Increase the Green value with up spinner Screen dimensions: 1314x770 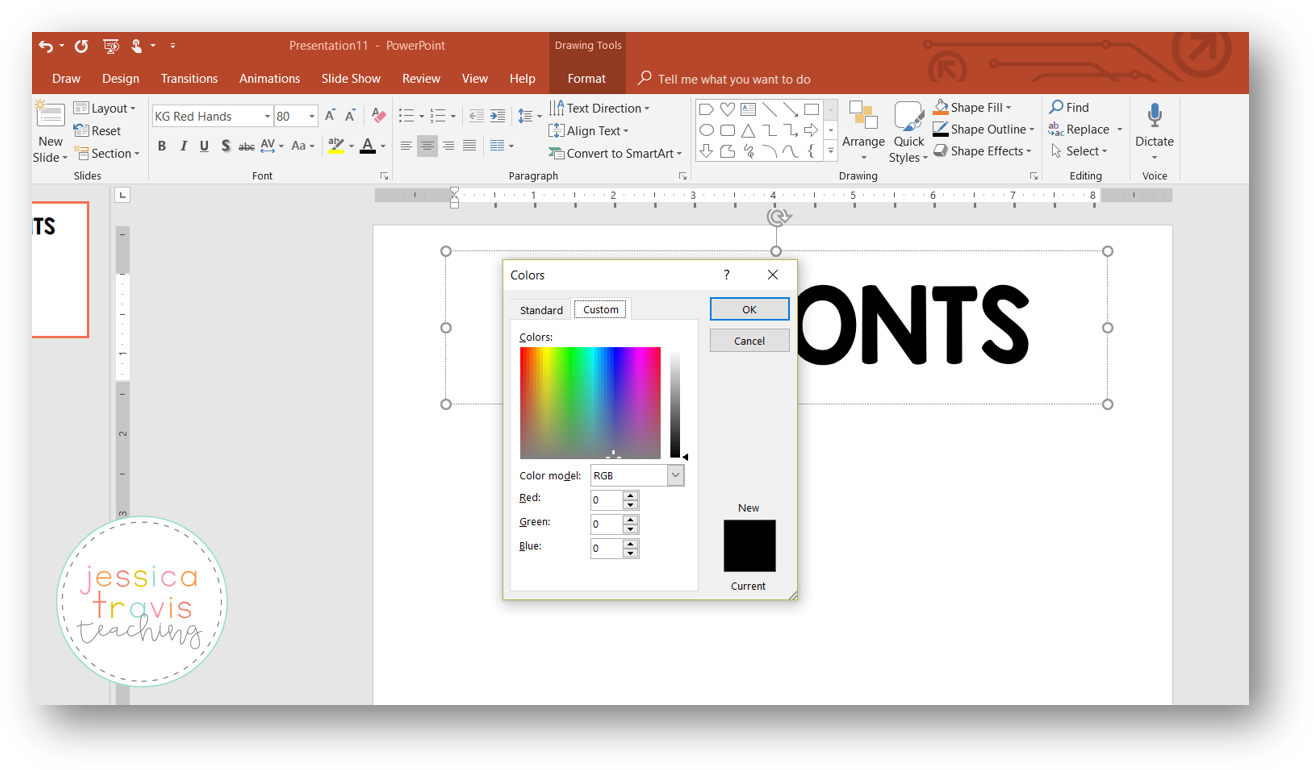click(x=630, y=519)
